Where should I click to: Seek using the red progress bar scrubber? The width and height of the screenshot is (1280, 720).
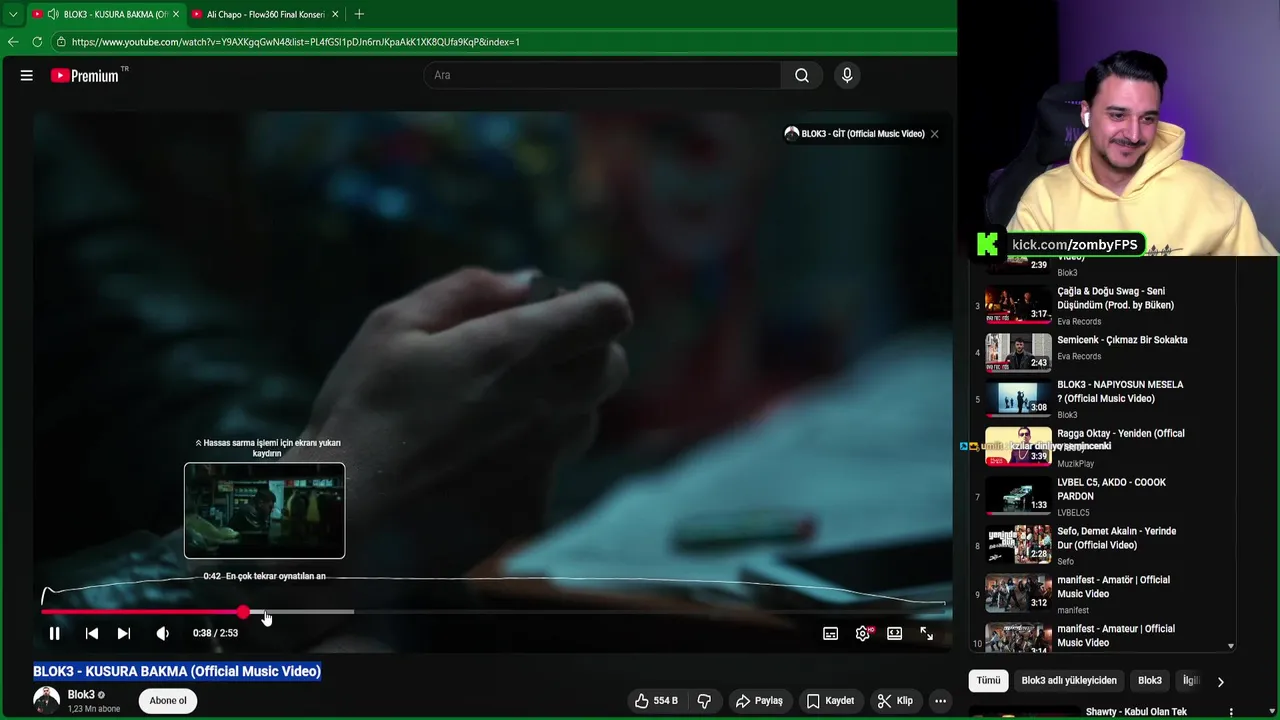[x=243, y=611]
